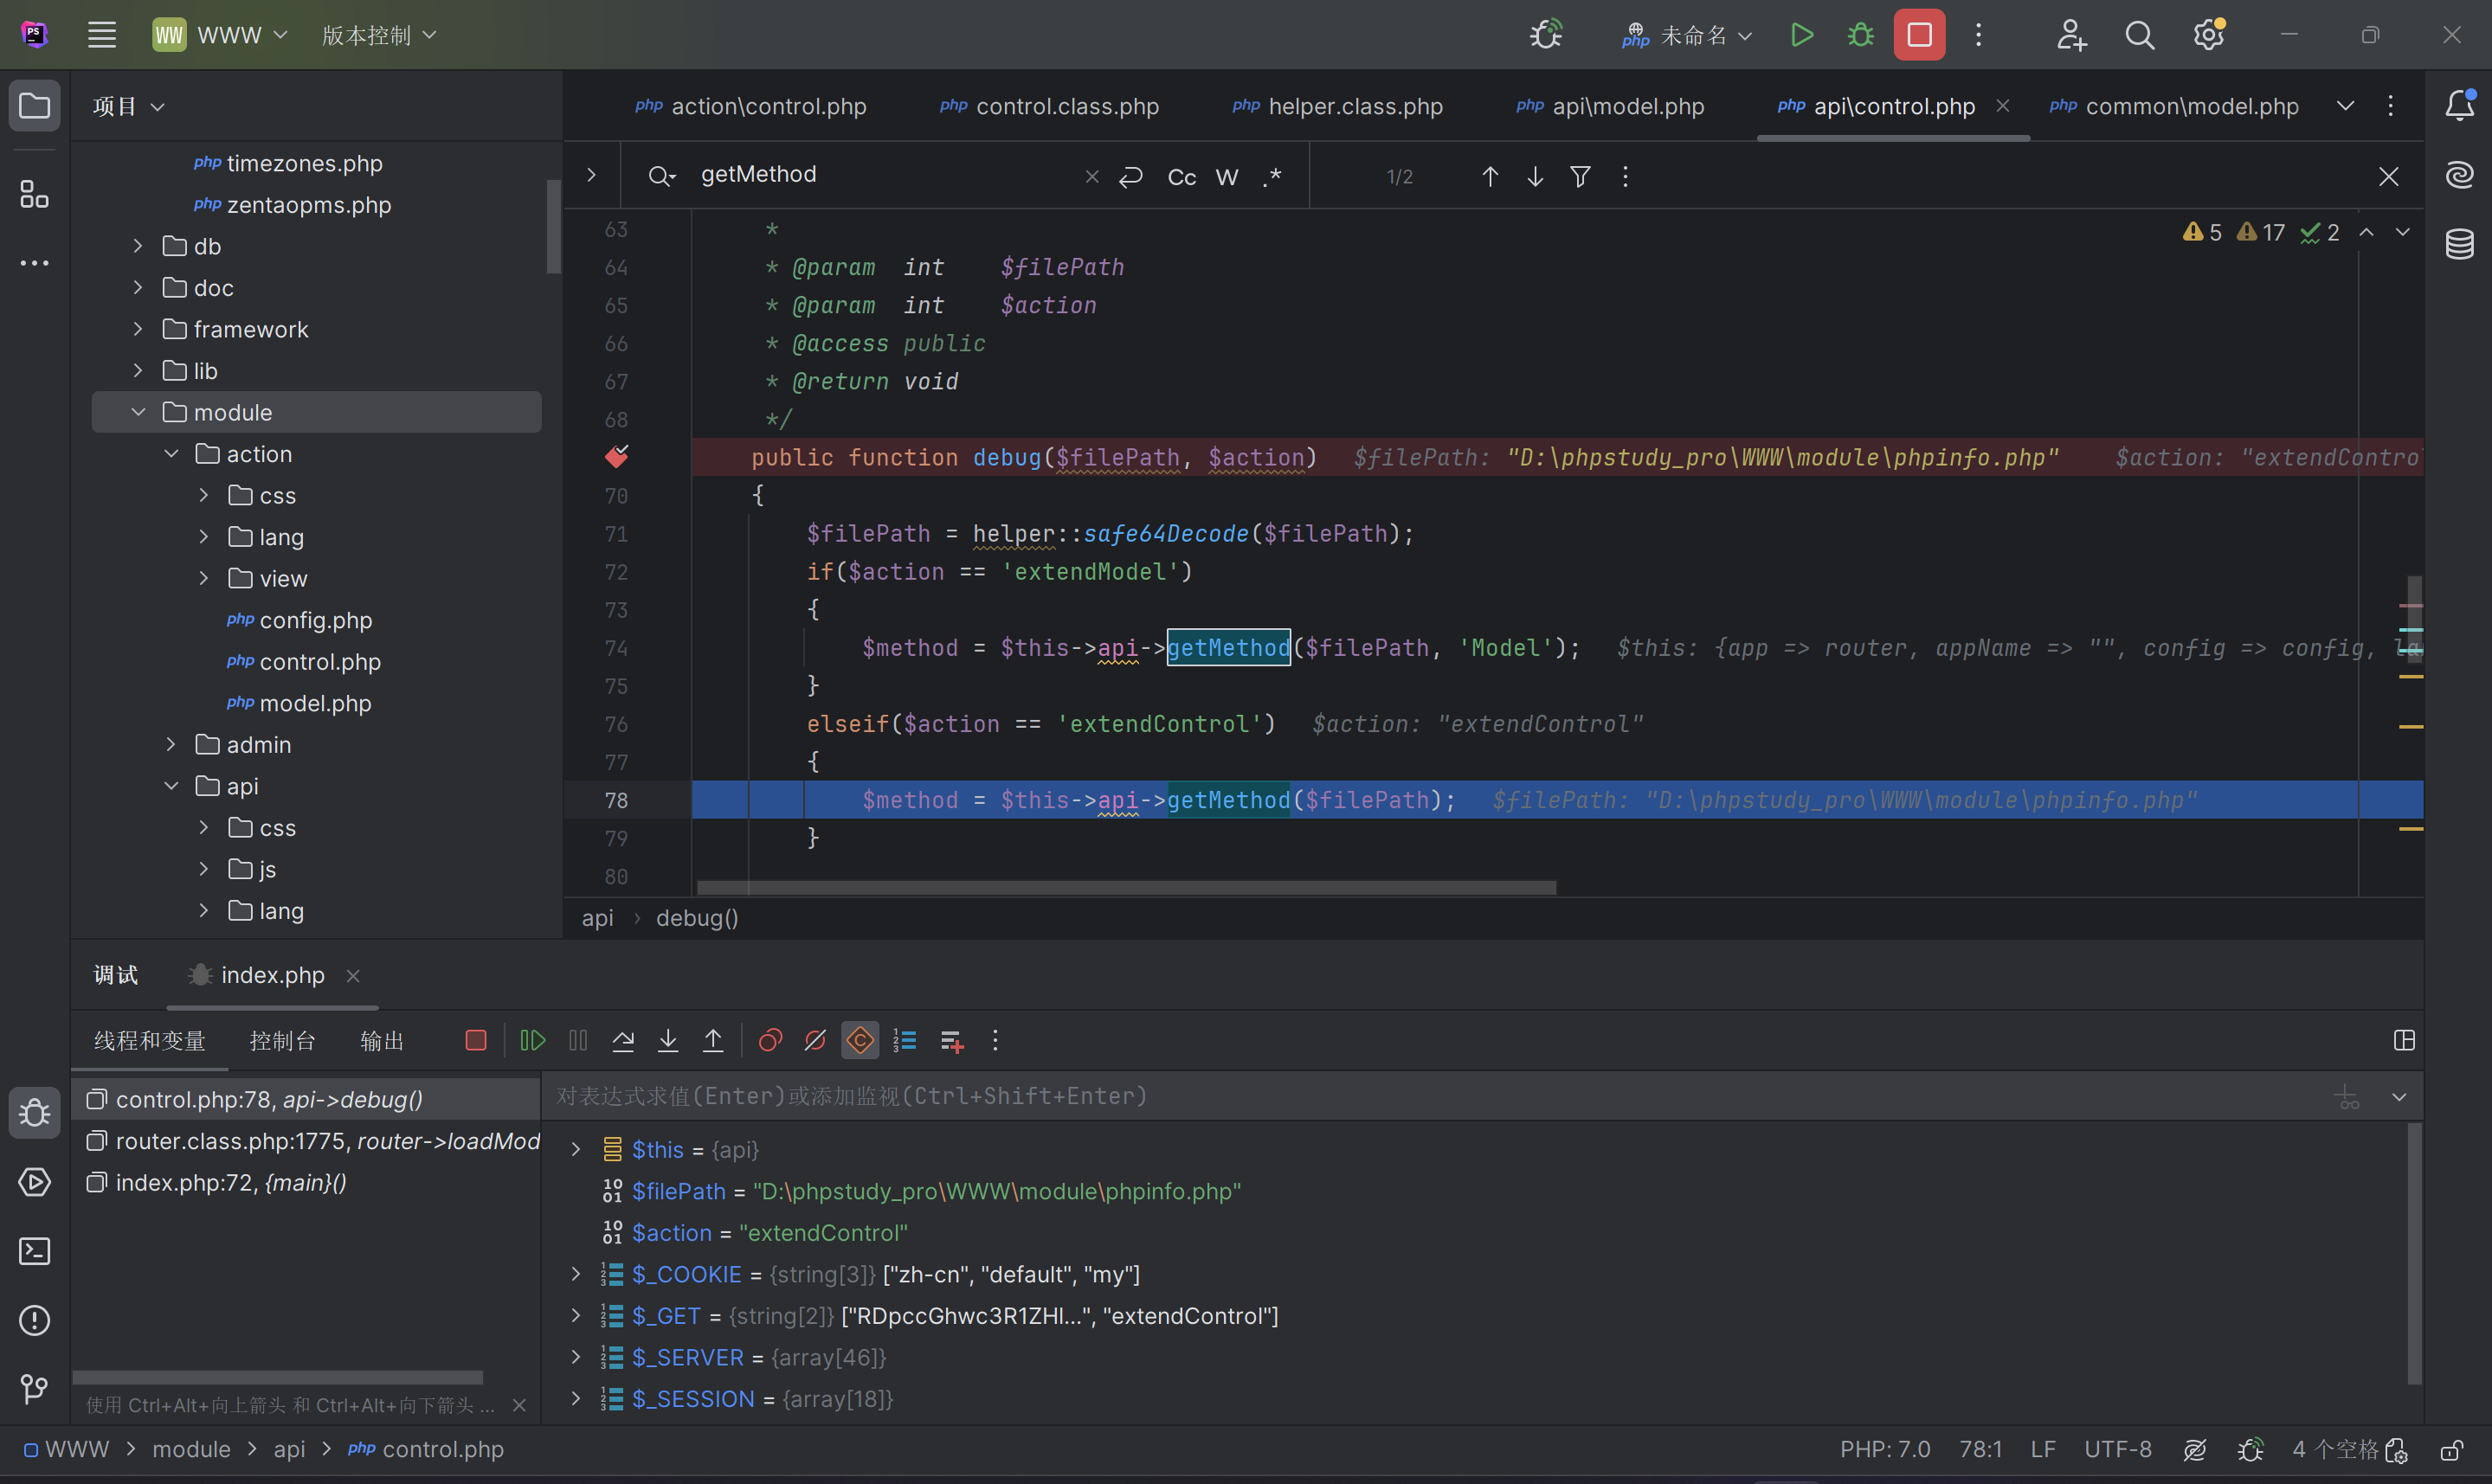Click the editor horizontal scrollbar
This screenshot has width=2492, height=1484.
pos(1125,888)
